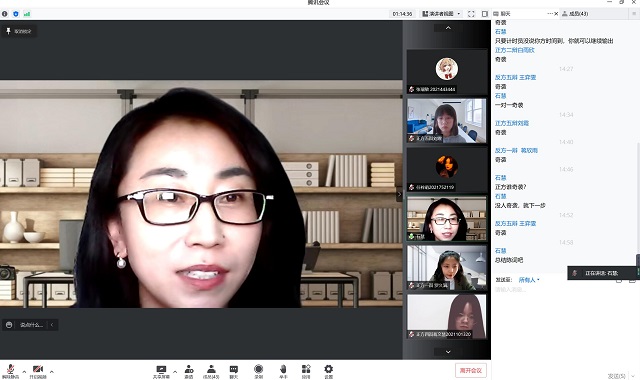Open the Invite participants icon
The height and width of the screenshot is (380, 640).
(189, 371)
